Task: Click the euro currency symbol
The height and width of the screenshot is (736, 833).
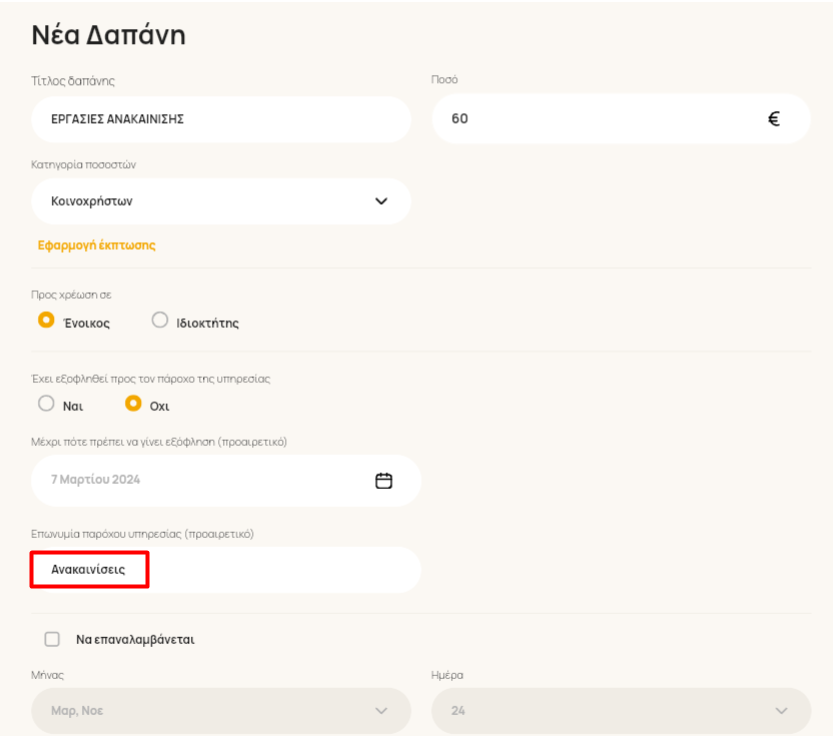Action: tap(774, 119)
